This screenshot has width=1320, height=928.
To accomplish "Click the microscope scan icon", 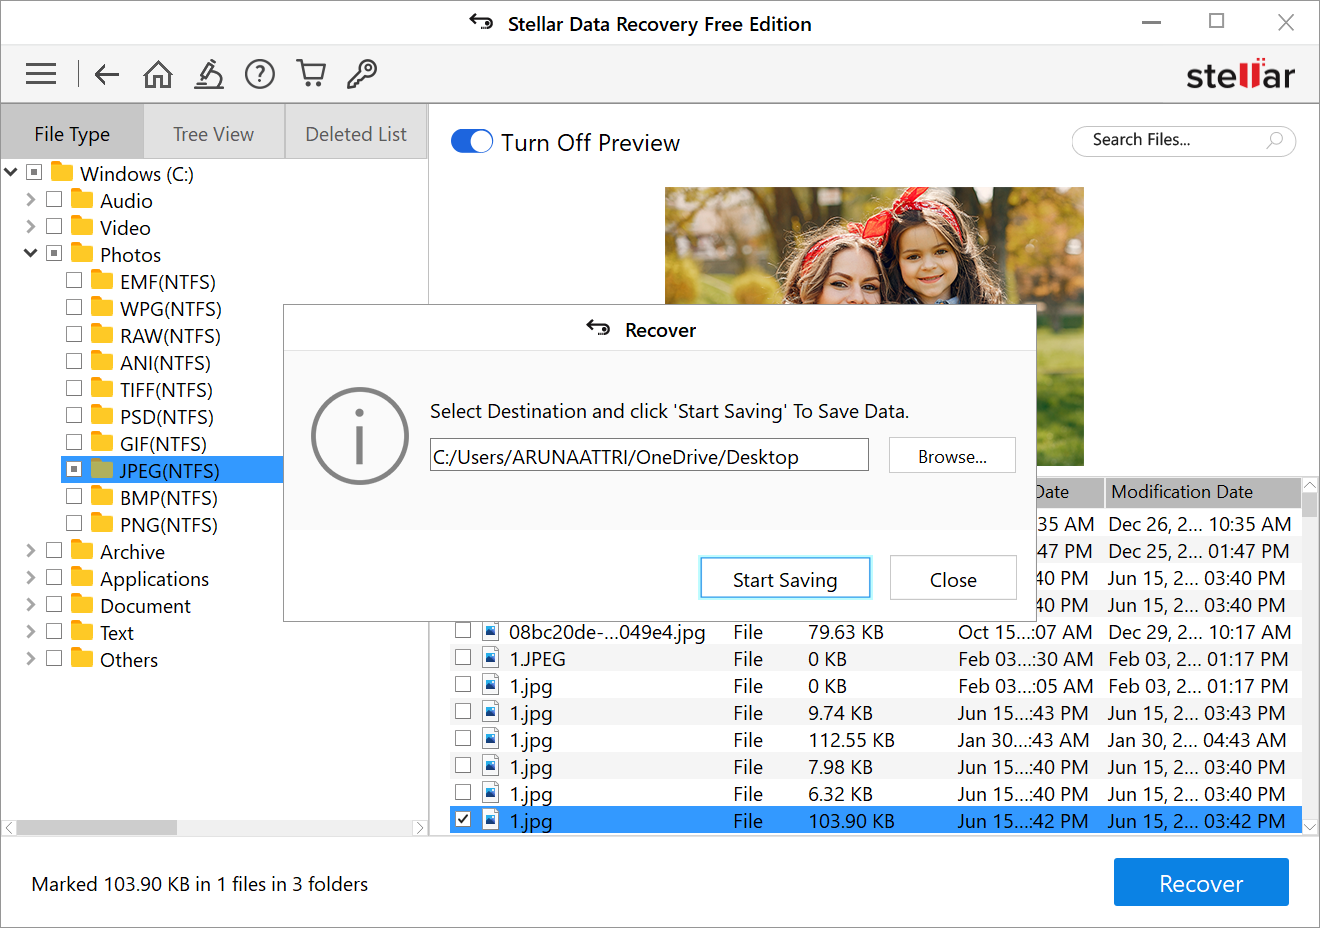I will (208, 73).
